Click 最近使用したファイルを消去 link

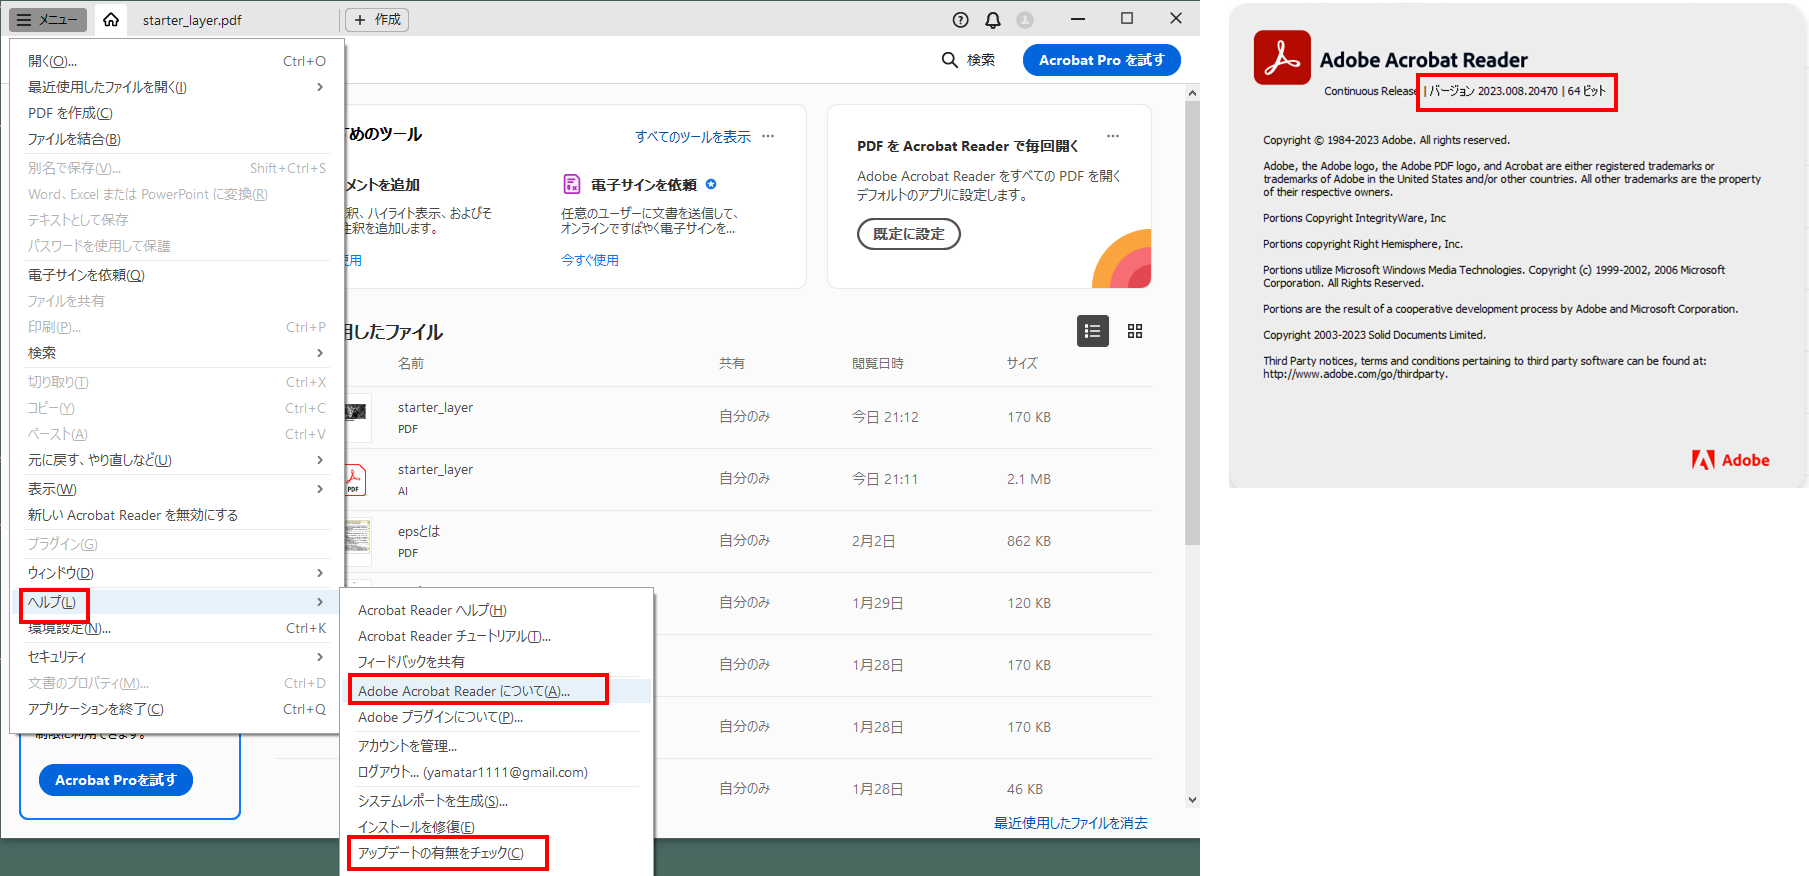[x=1071, y=823]
